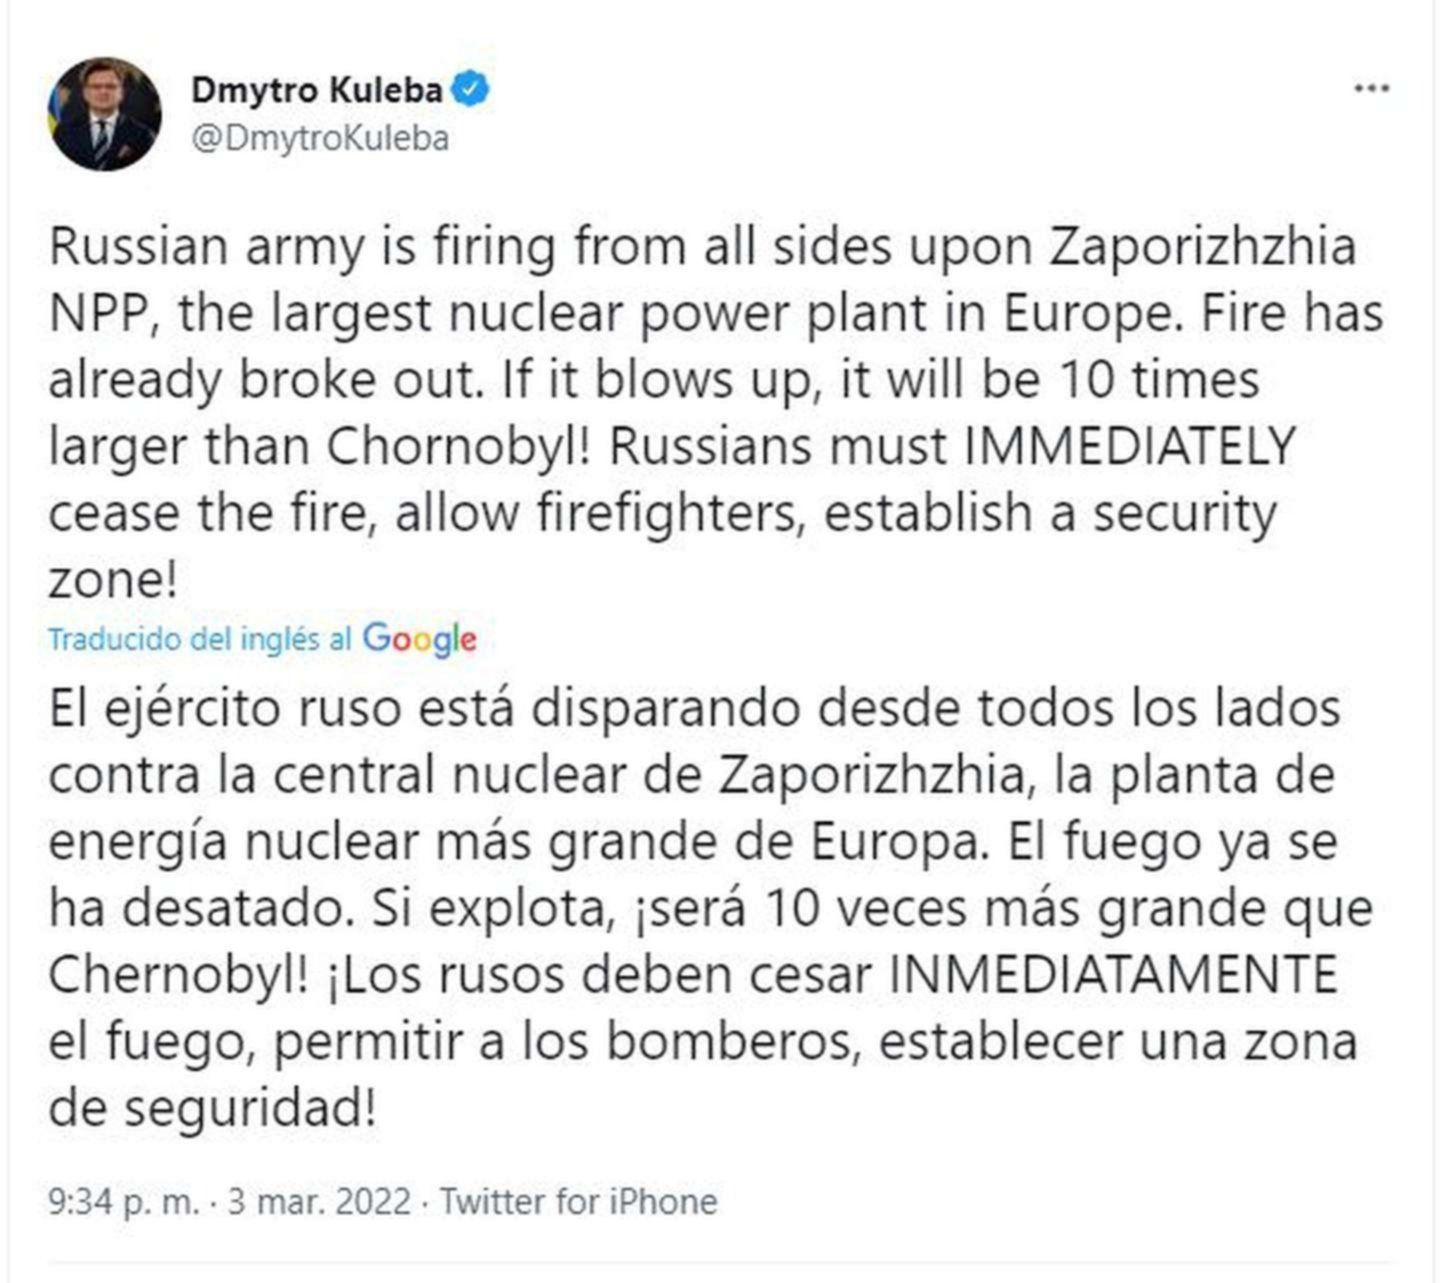This screenshot has width=1440, height=1283.
Task: Click the display name Dmytro Kuleba
Action: 316,90
